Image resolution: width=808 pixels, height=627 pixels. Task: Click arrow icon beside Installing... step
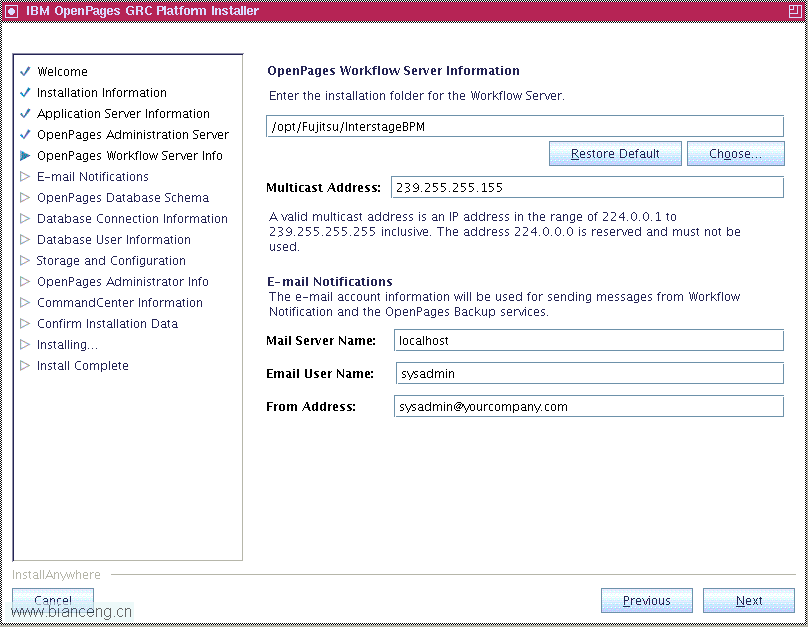point(25,345)
